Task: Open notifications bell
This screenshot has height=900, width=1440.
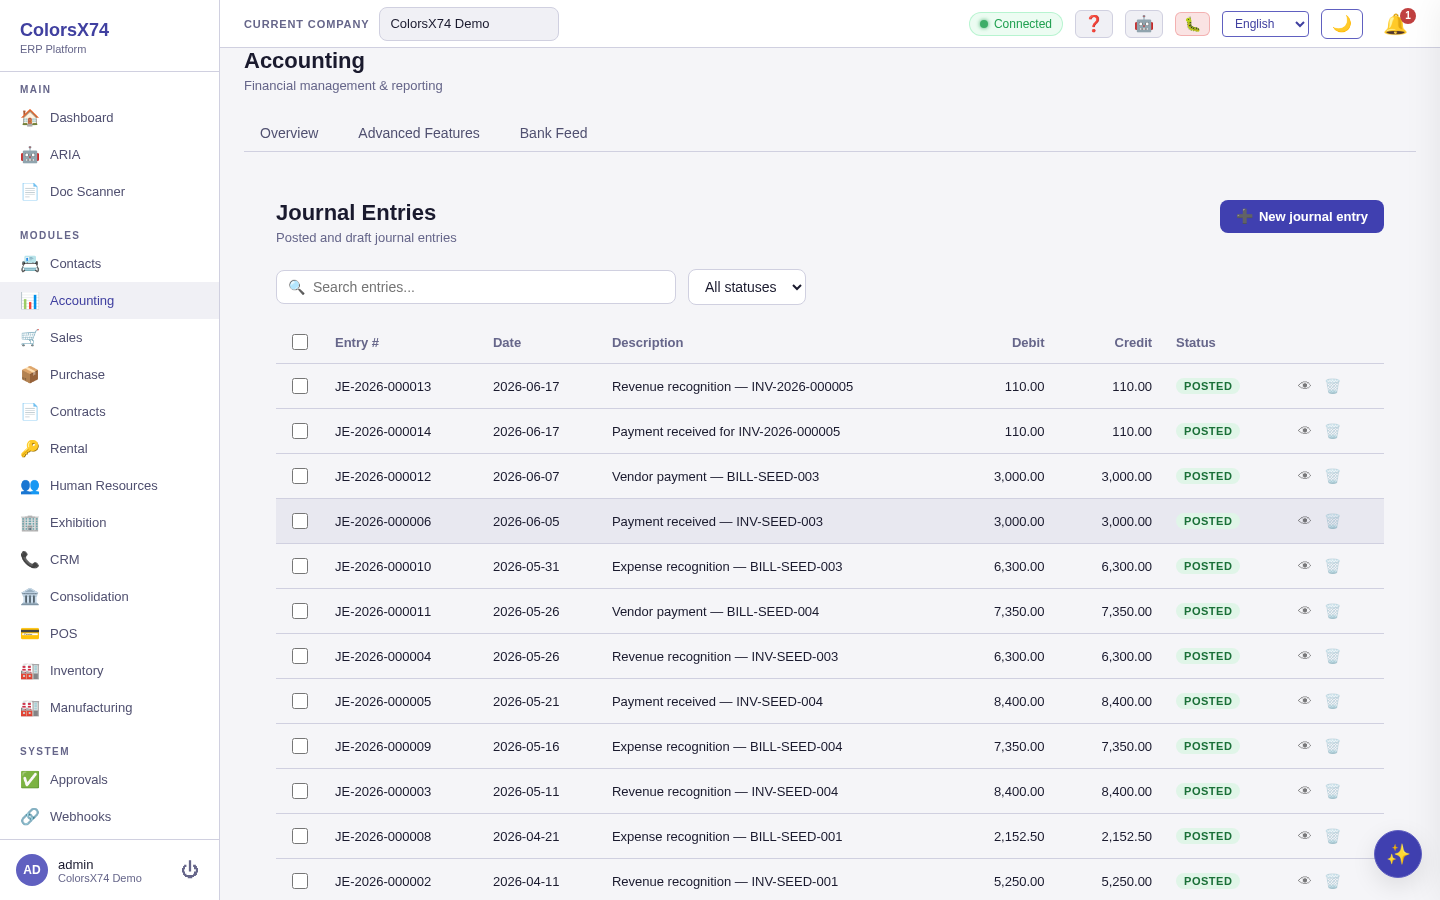Action: [1396, 24]
